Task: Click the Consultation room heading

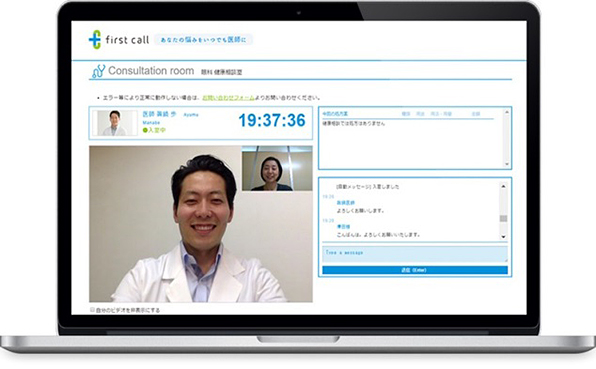Action: (x=151, y=71)
